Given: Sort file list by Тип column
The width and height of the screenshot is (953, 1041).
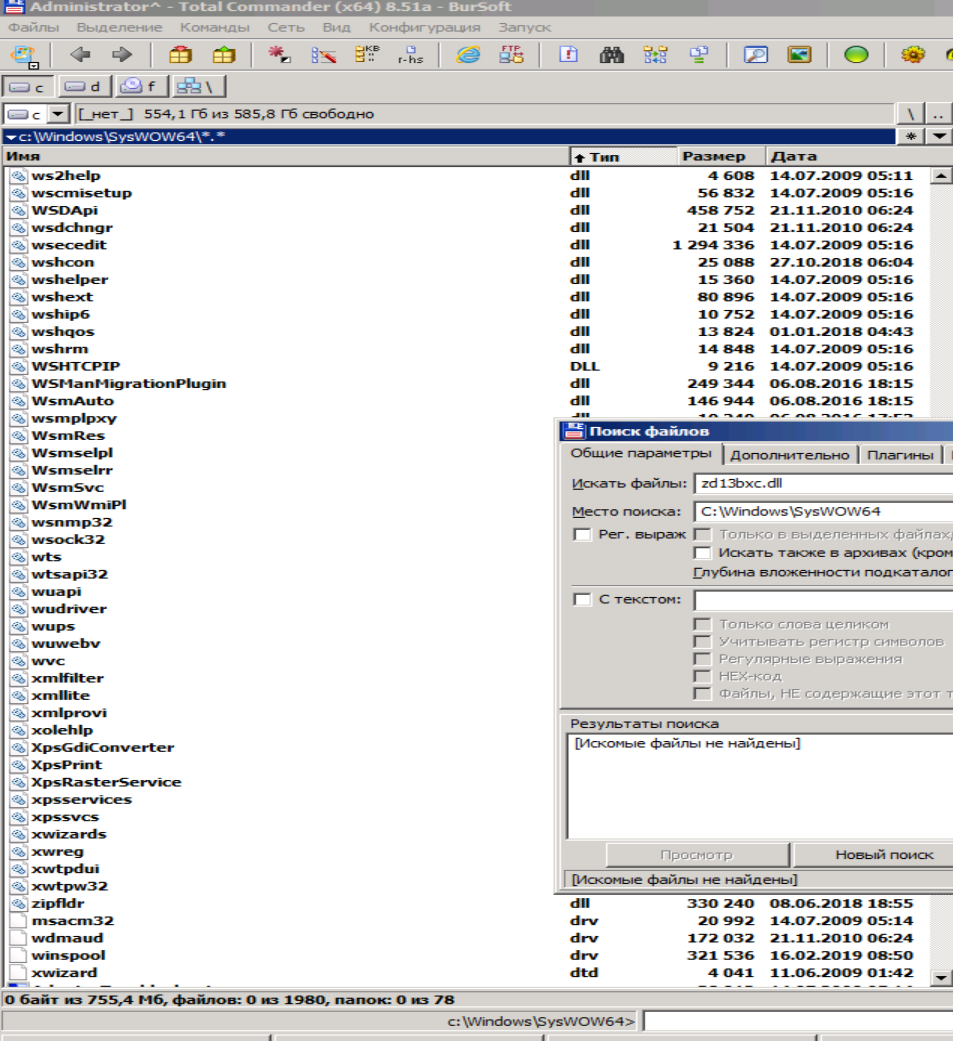Looking at the screenshot, I should click(622, 157).
